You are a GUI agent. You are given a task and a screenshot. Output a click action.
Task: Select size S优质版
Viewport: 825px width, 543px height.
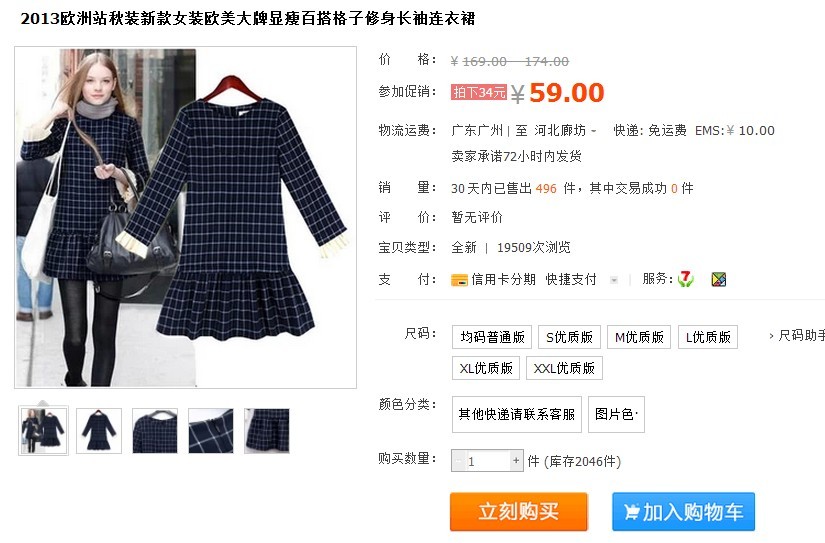569,337
